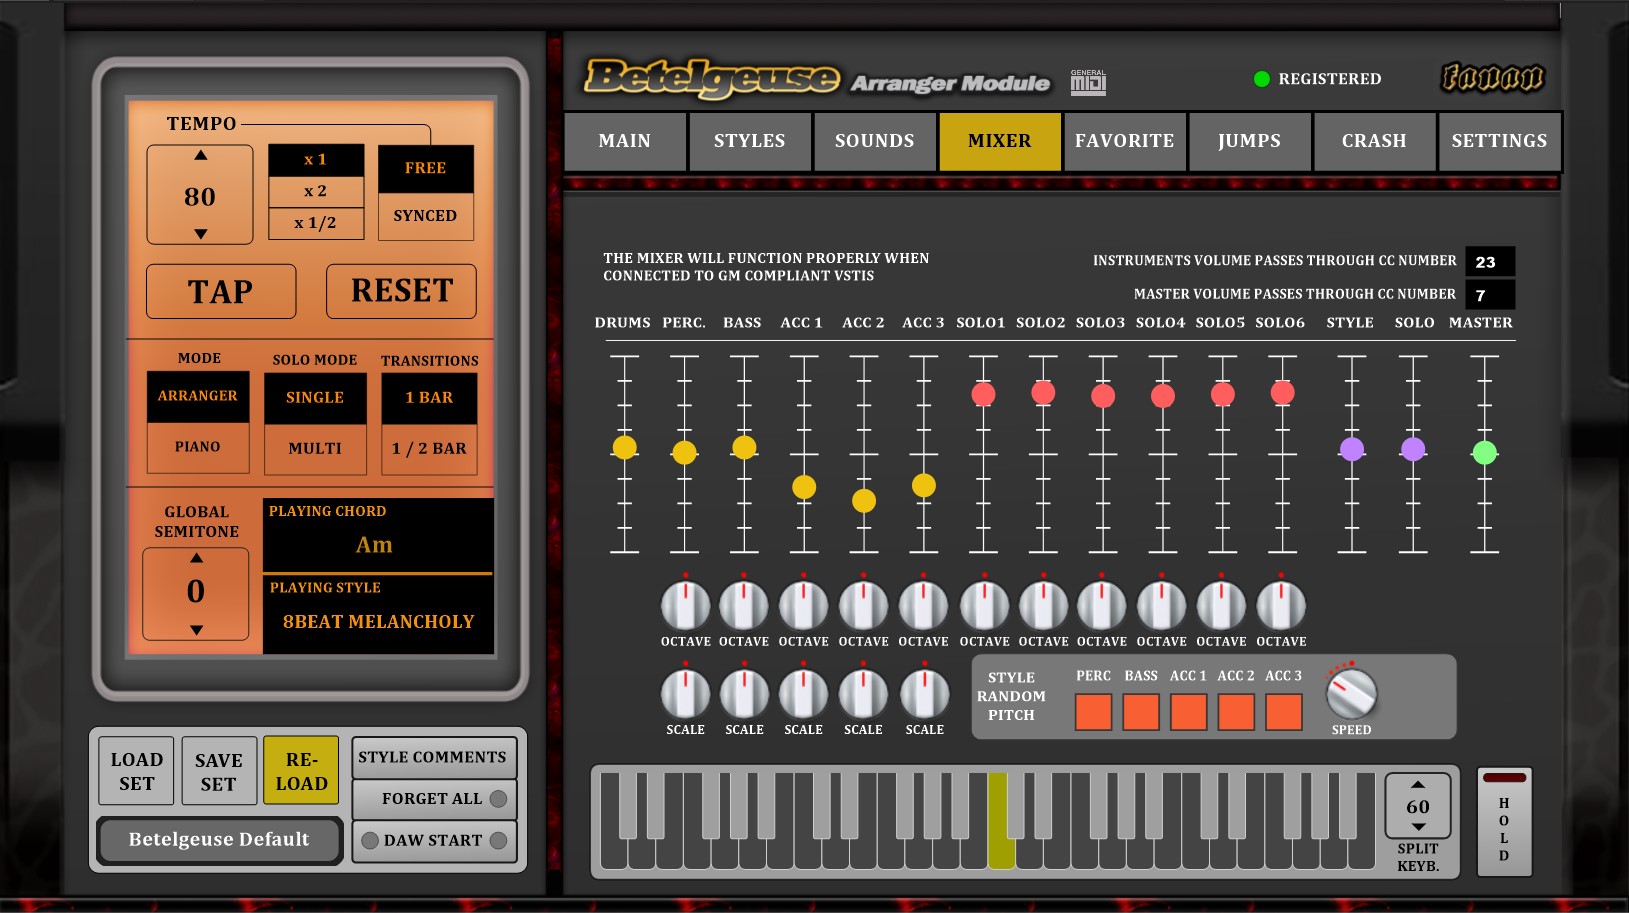This screenshot has height=913, width=1629.
Task: Click the Speed knob in Style Random Pitch
Action: tap(1351, 692)
